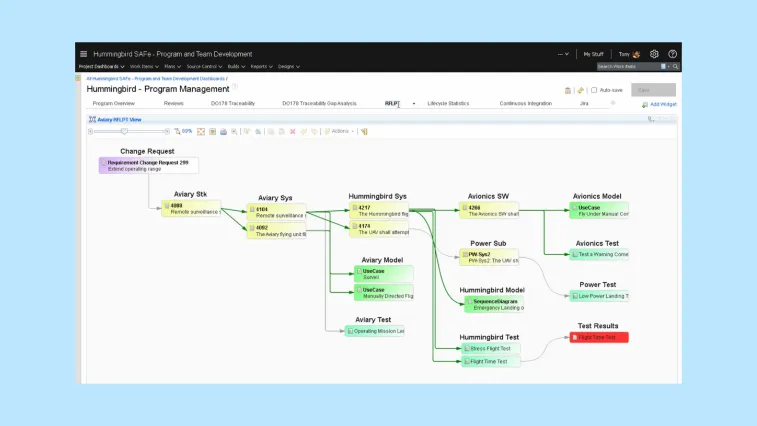Click the Save button

(x=653, y=90)
